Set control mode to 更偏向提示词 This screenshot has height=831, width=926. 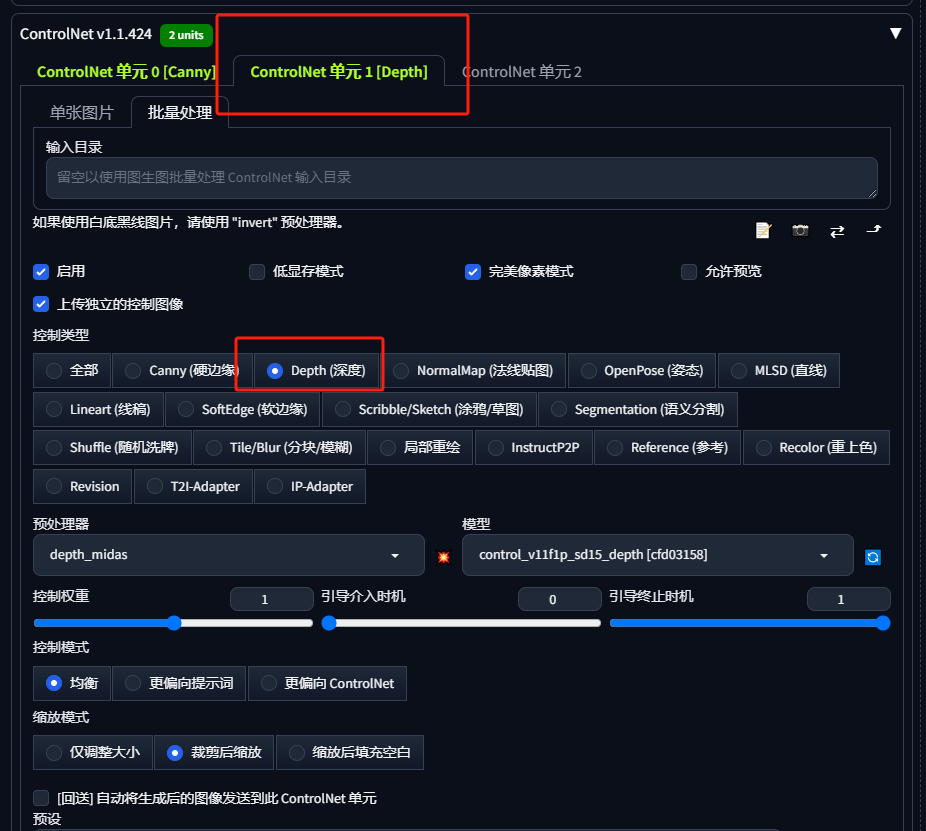click(x=179, y=683)
